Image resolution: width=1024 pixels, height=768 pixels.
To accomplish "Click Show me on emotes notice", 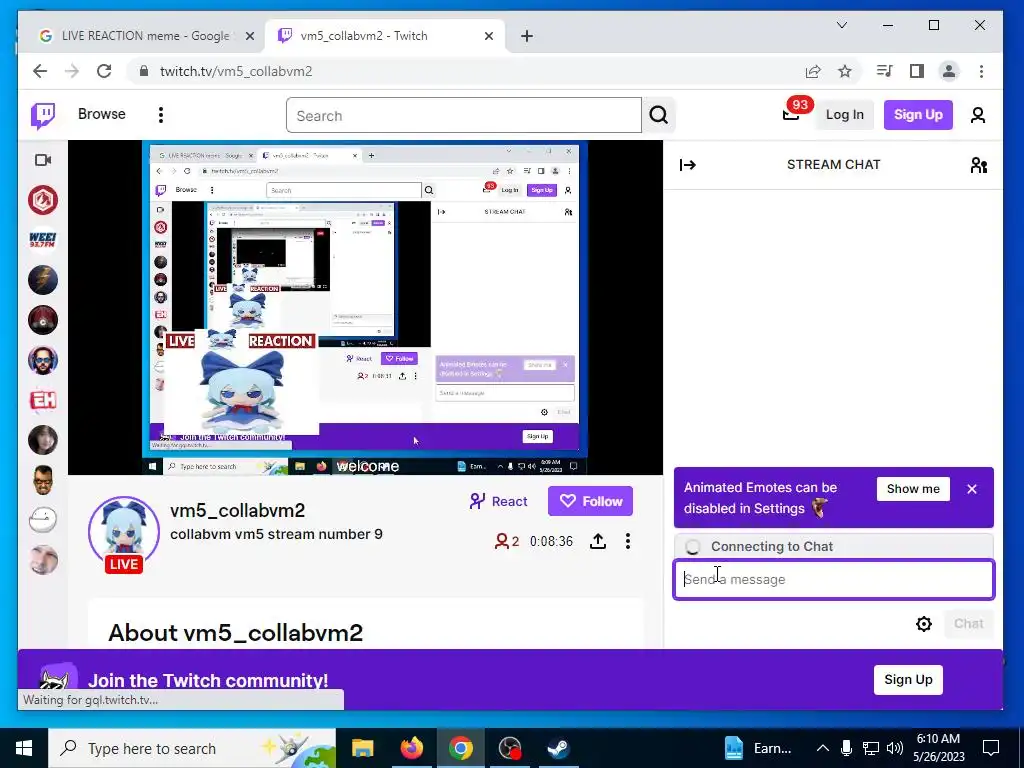I will 913,489.
